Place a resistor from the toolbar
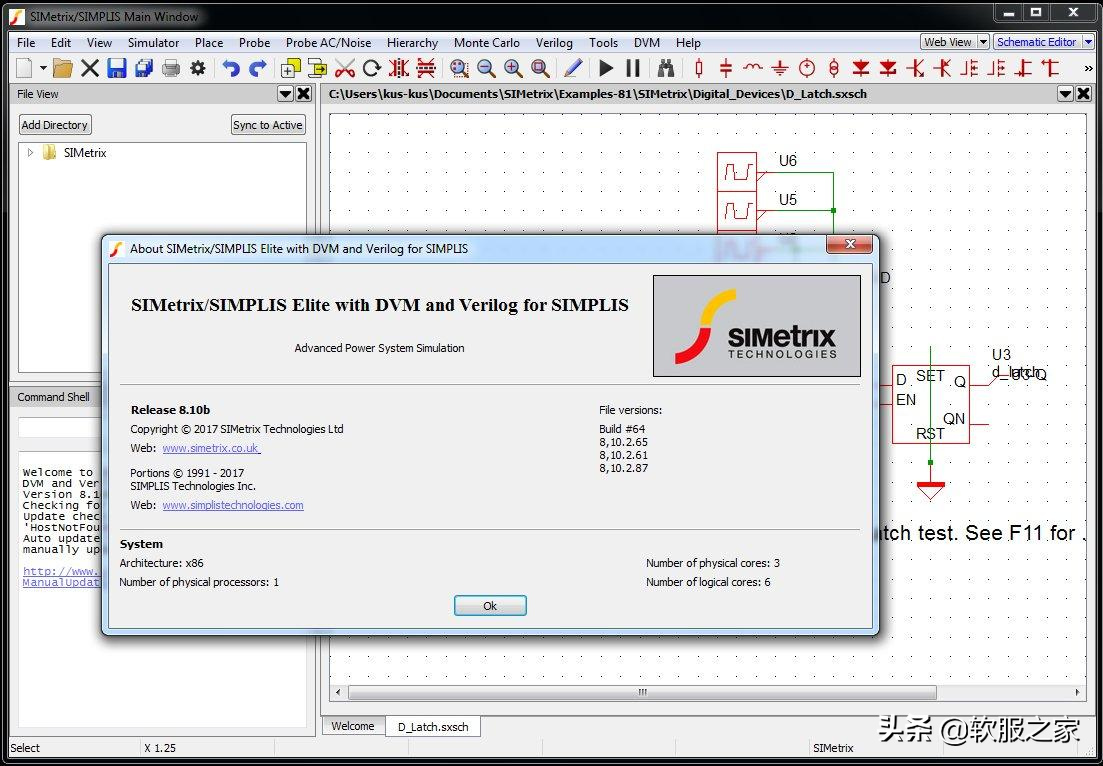The height and width of the screenshot is (766, 1103). click(x=699, y=68)
